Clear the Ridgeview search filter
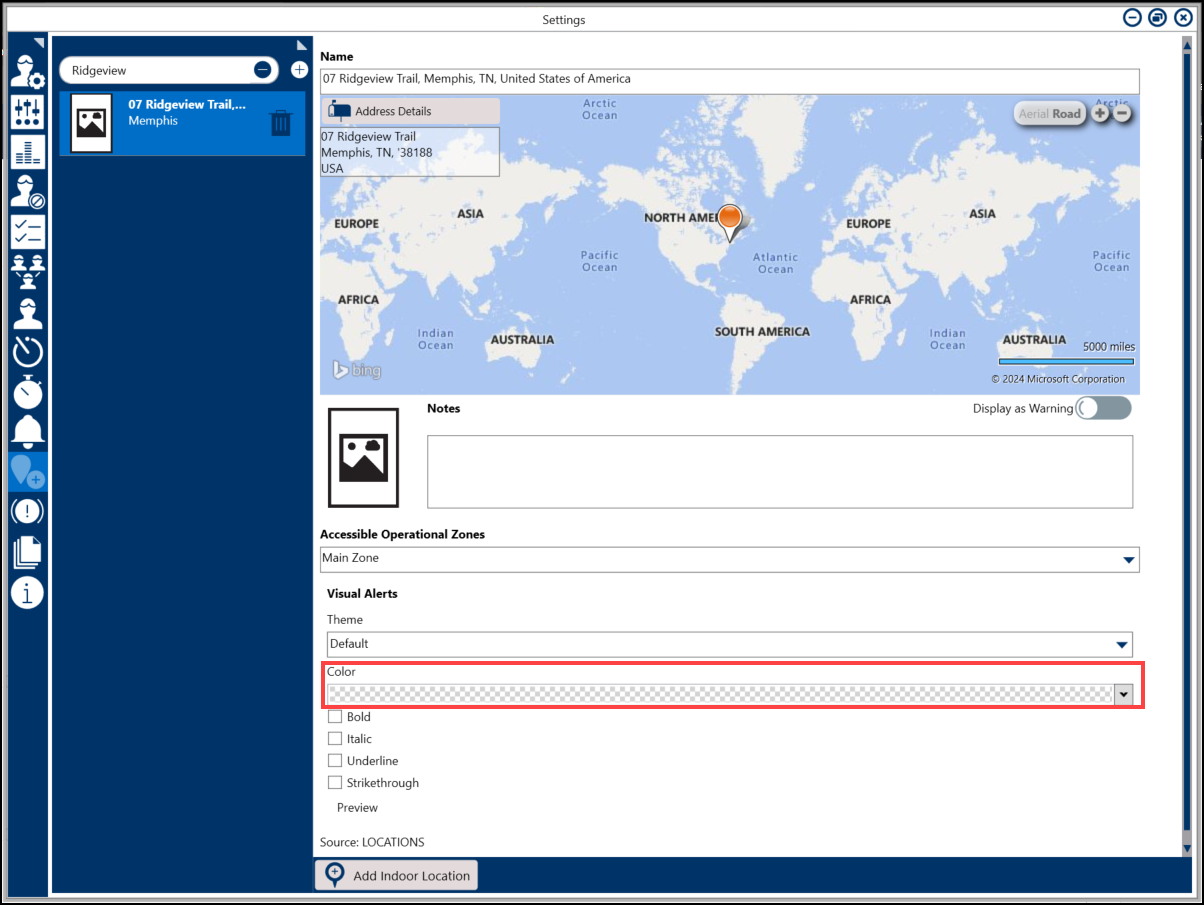 262,70
